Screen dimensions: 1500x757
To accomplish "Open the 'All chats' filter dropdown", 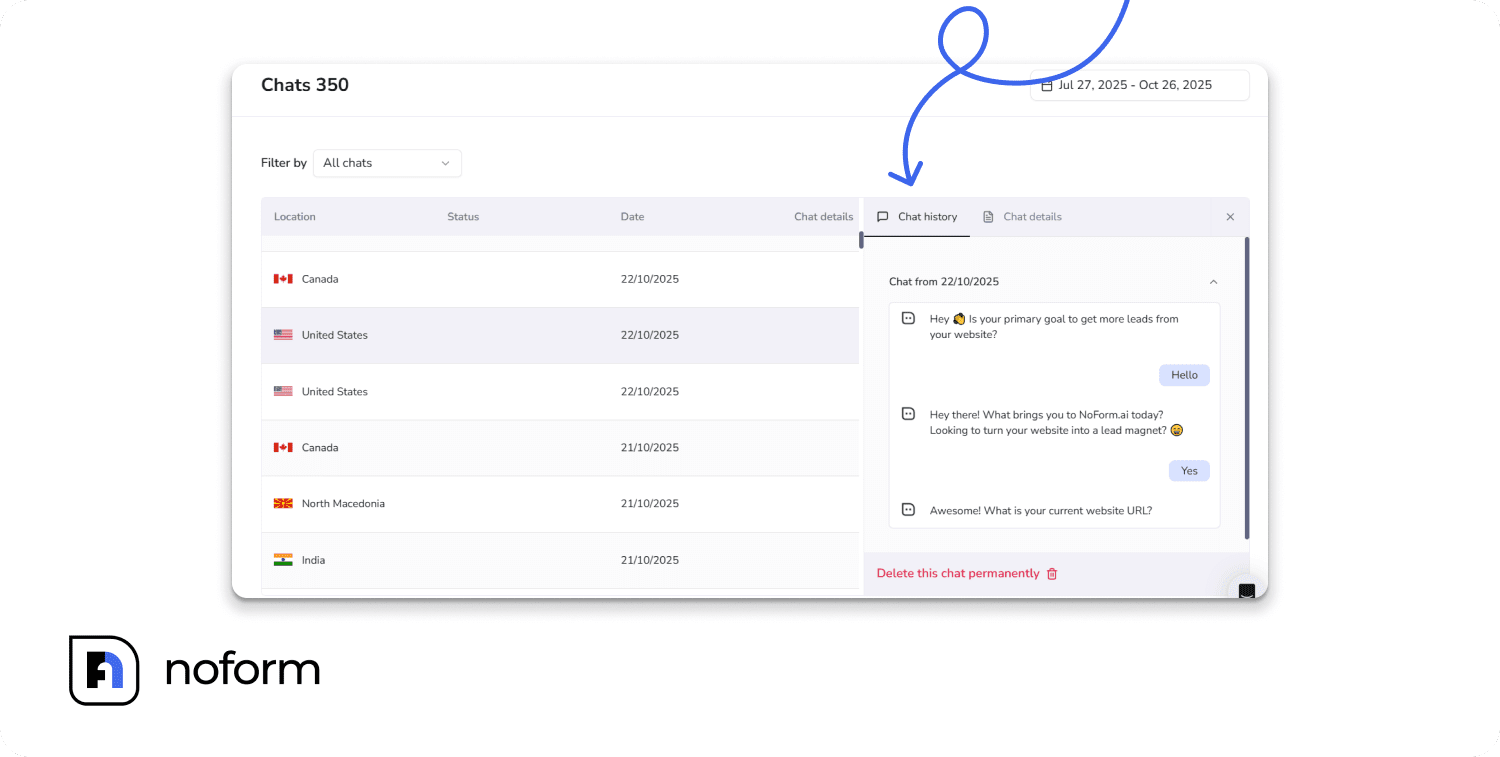I will [387, 163].
